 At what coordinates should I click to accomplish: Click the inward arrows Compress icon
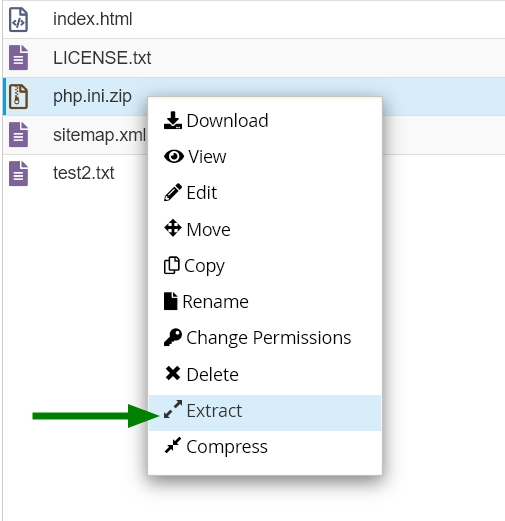tap(173, 445)
